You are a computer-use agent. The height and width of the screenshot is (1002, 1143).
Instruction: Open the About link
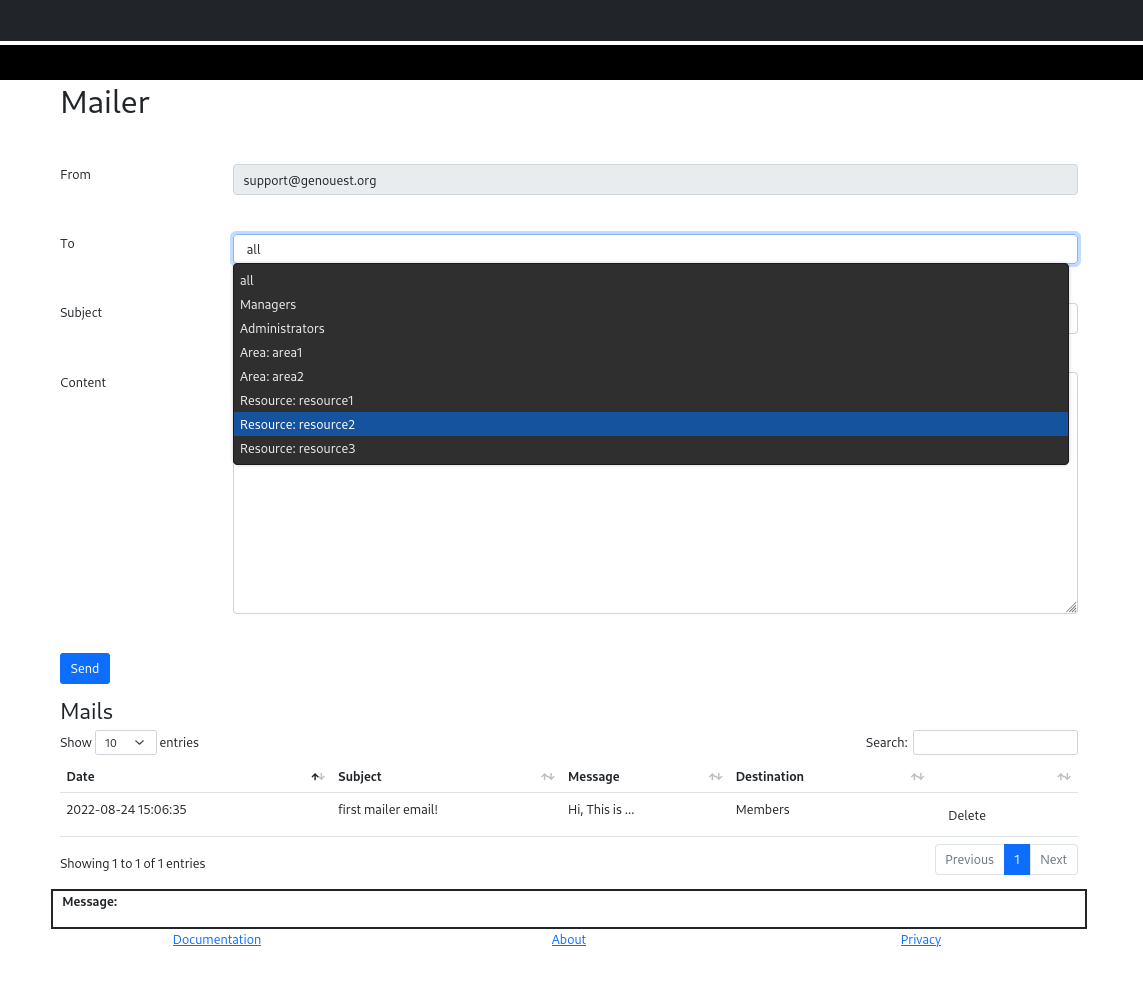tap(569, 940)
